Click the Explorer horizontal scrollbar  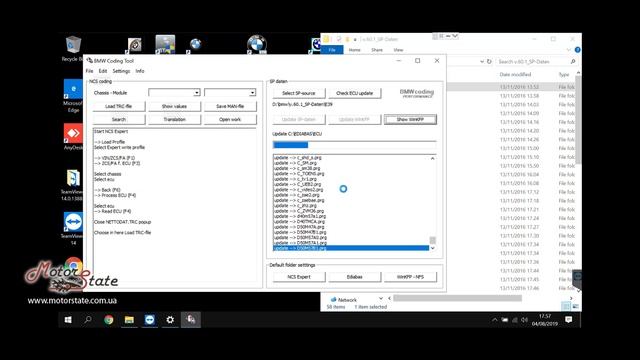pyautogui.click(x=457, y=298)
